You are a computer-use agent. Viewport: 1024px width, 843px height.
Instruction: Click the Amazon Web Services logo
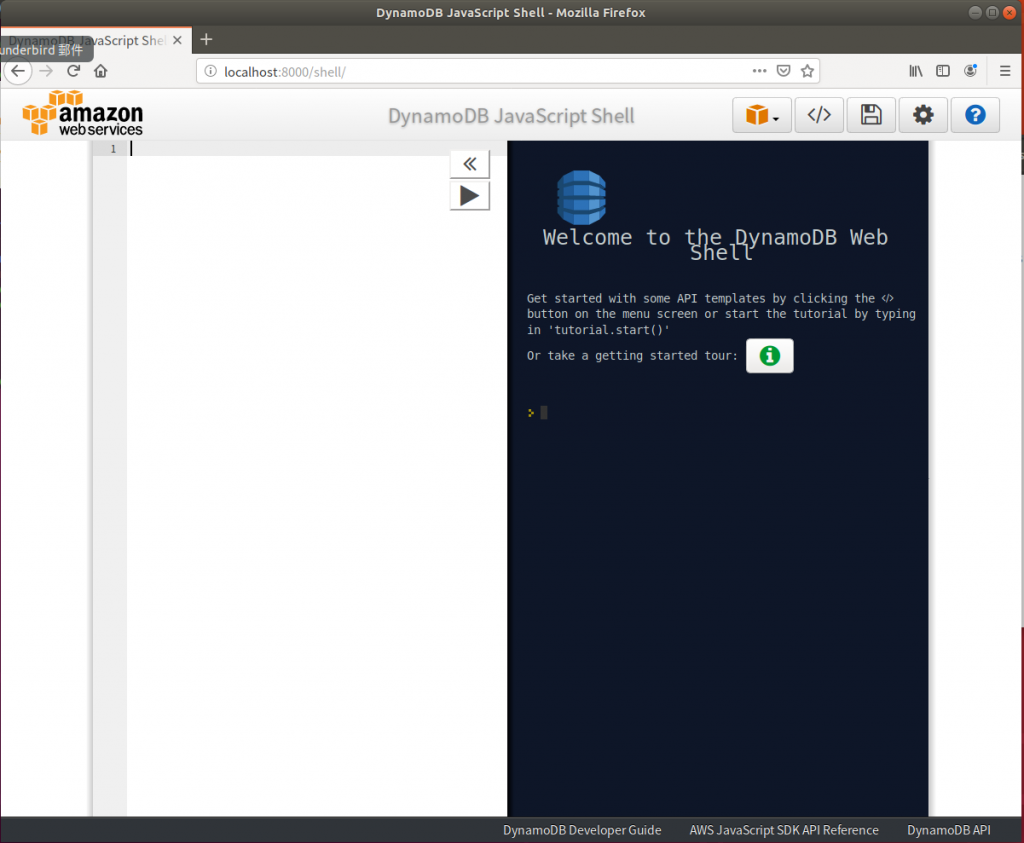[82, 114]
